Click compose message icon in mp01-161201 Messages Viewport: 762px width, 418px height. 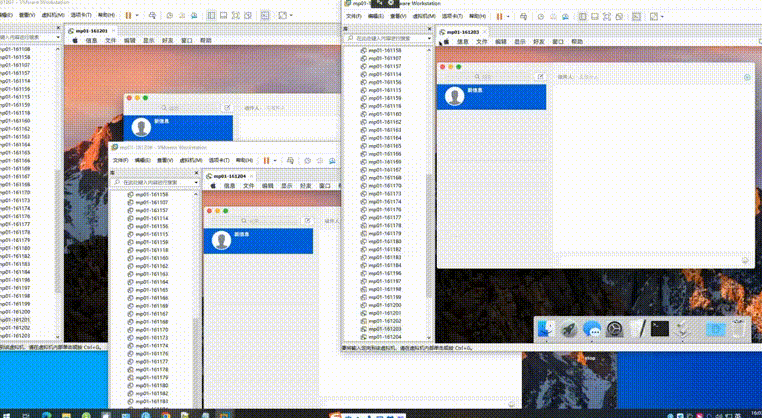point(226,107)
